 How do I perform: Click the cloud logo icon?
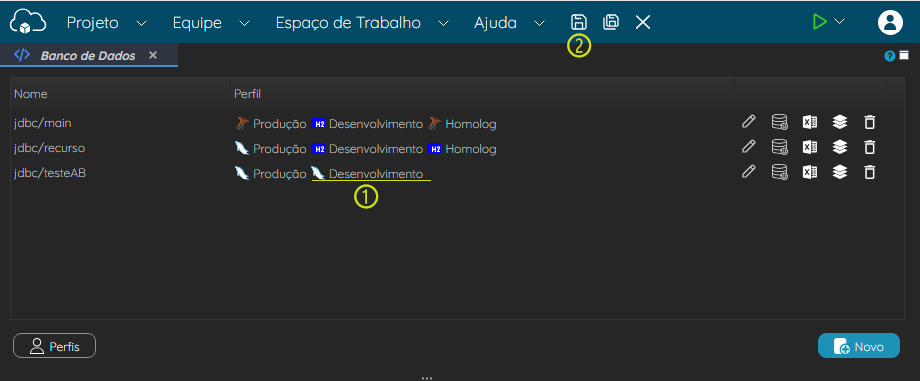[x=28, y=23]
